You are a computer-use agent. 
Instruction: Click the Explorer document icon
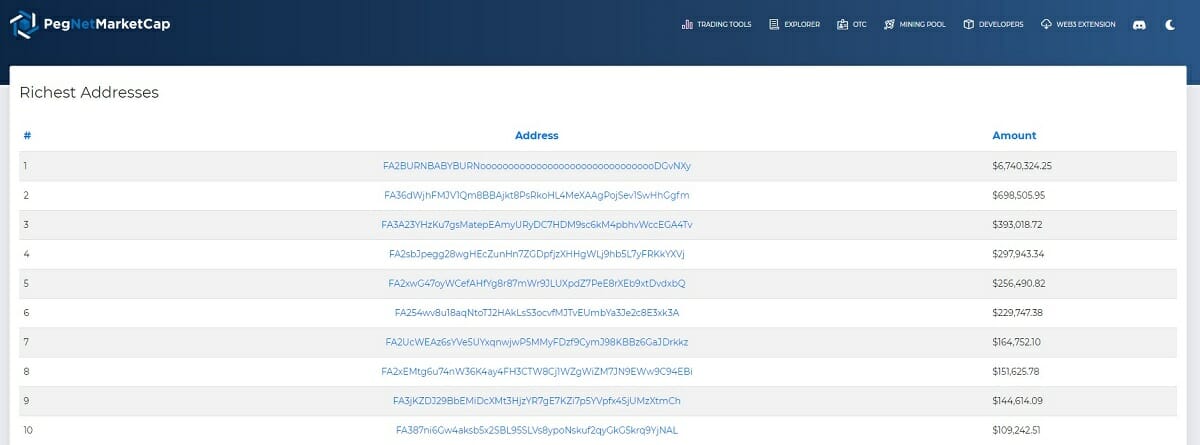pos(774,24)
